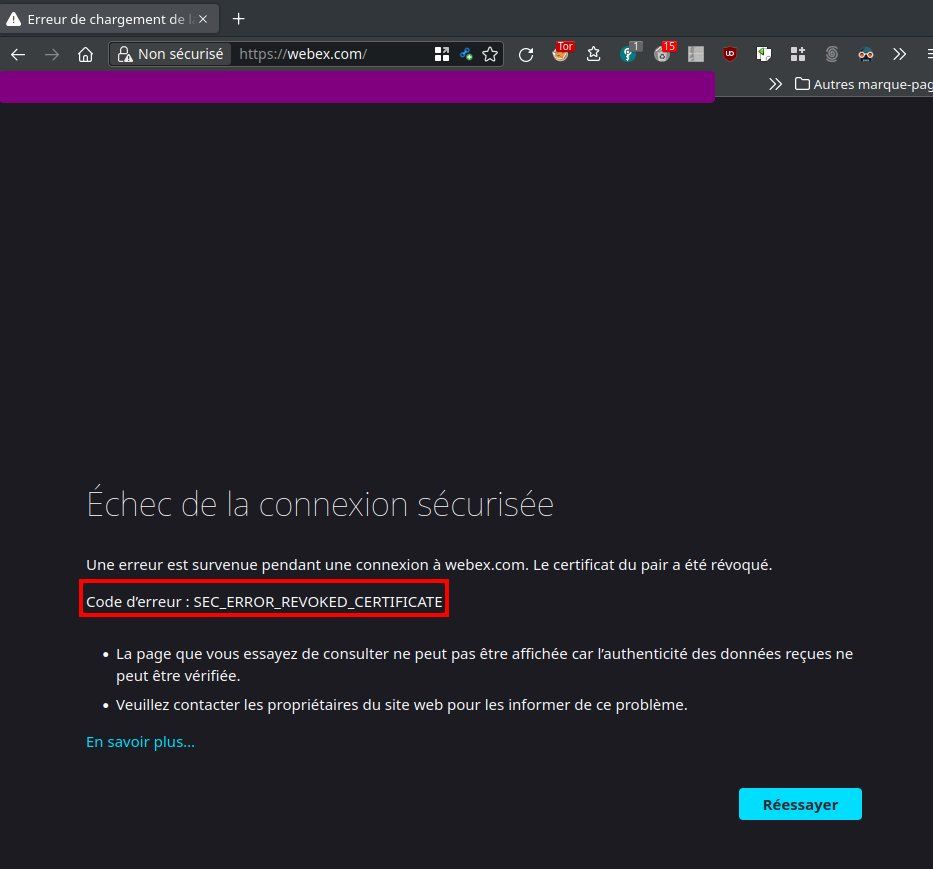The height and width of the screenshot is (869, 933).
Task: Click the Réessayer button
Action: pos(800,804)
